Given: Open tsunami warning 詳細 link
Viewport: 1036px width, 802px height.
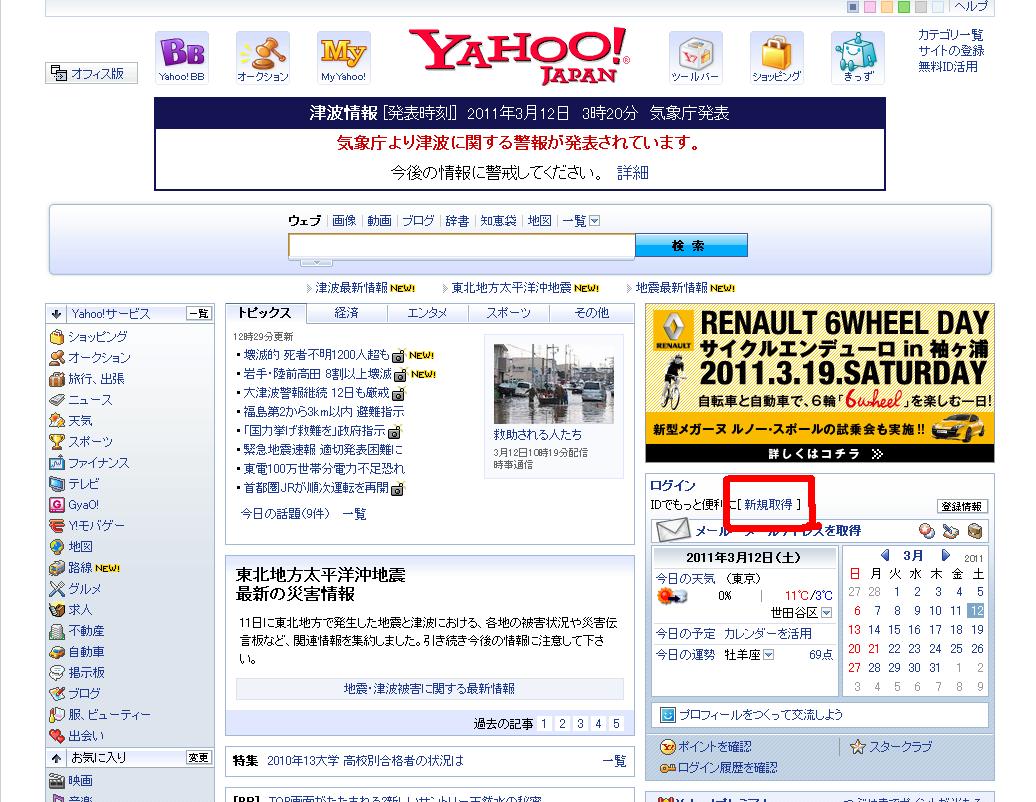Looking at the screenshot, I should (x=632, y=173).
